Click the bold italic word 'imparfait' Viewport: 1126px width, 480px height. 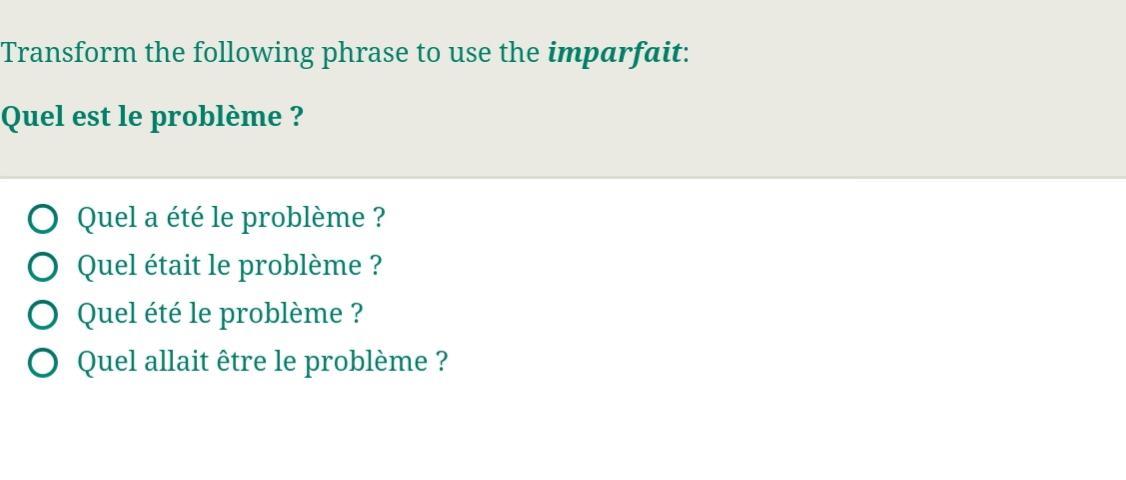[614, 54]
